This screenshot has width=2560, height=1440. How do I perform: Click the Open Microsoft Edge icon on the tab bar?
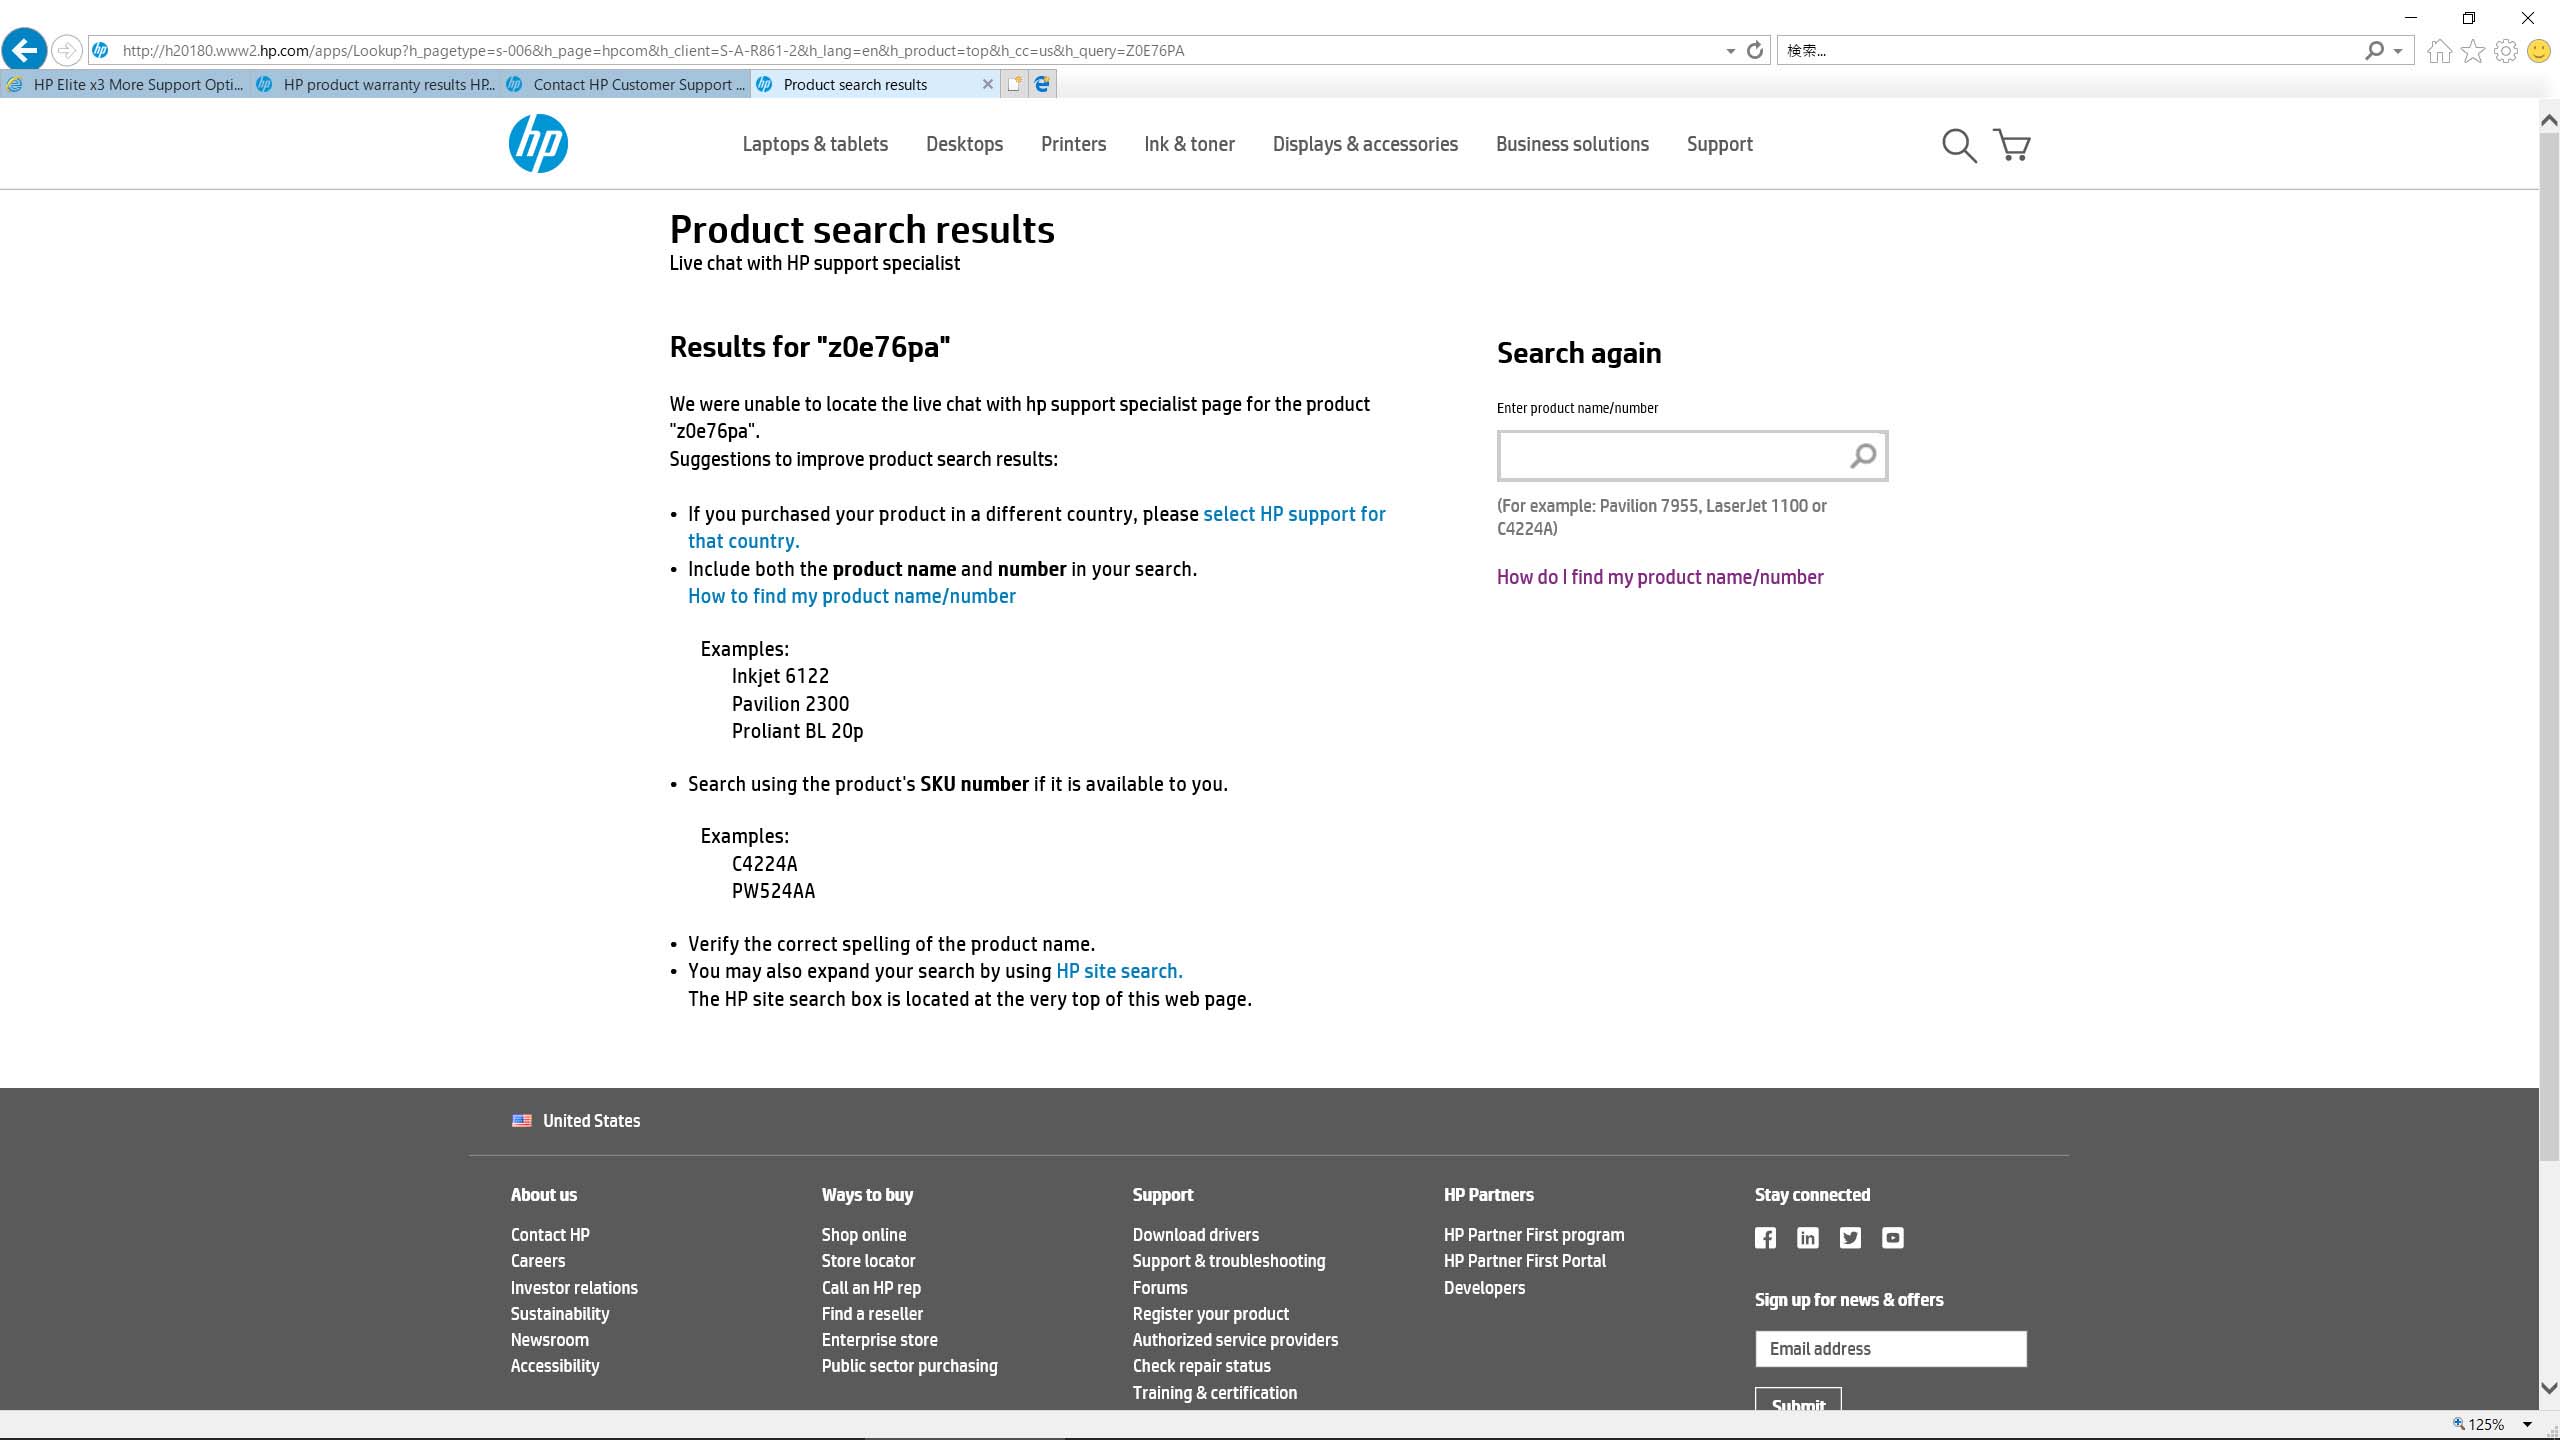[1042, 84]
